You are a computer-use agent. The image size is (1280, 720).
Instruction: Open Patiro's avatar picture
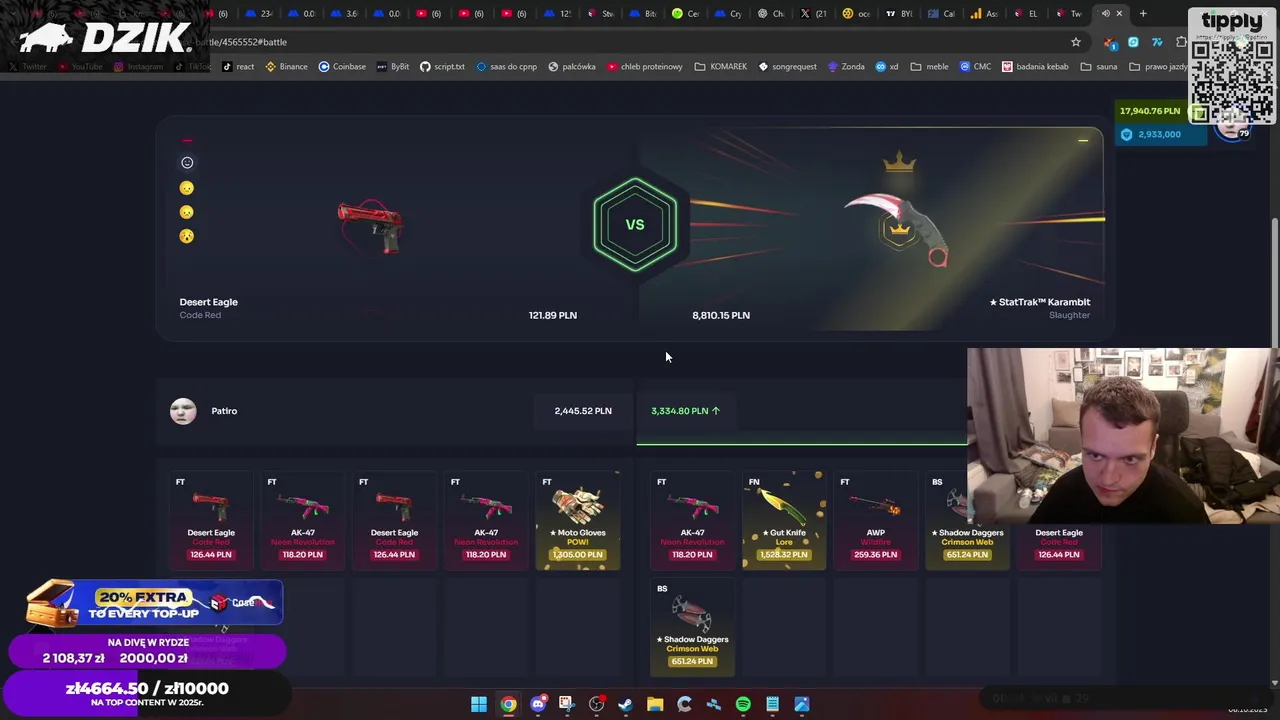point(183,411)
